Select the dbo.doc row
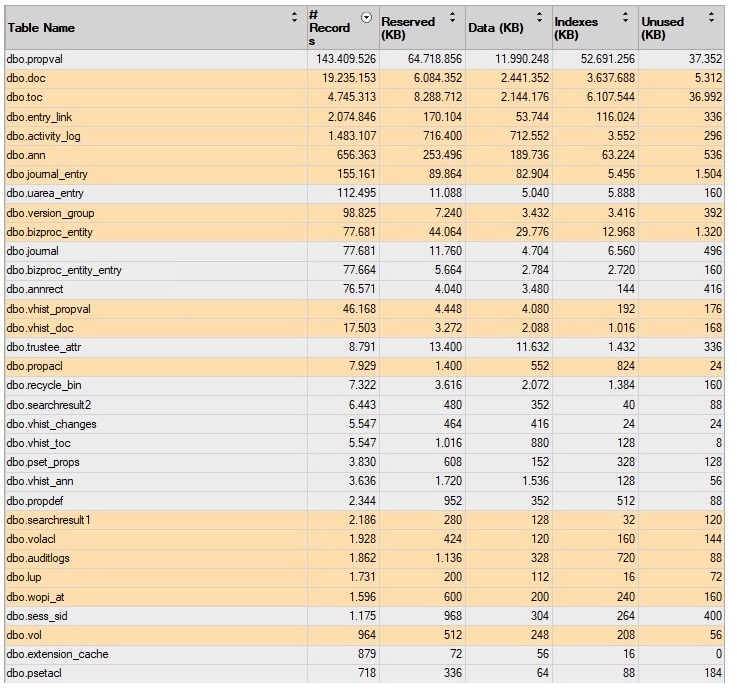This screenshot has width=737, height=690. [x=25, y=79]
